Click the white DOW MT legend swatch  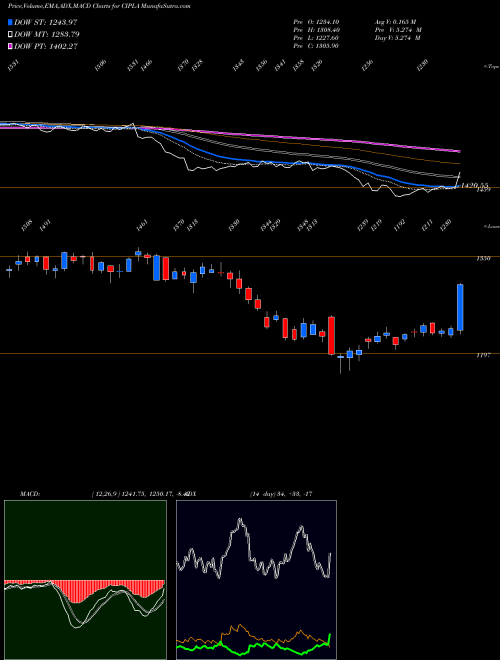click(11, 34)
